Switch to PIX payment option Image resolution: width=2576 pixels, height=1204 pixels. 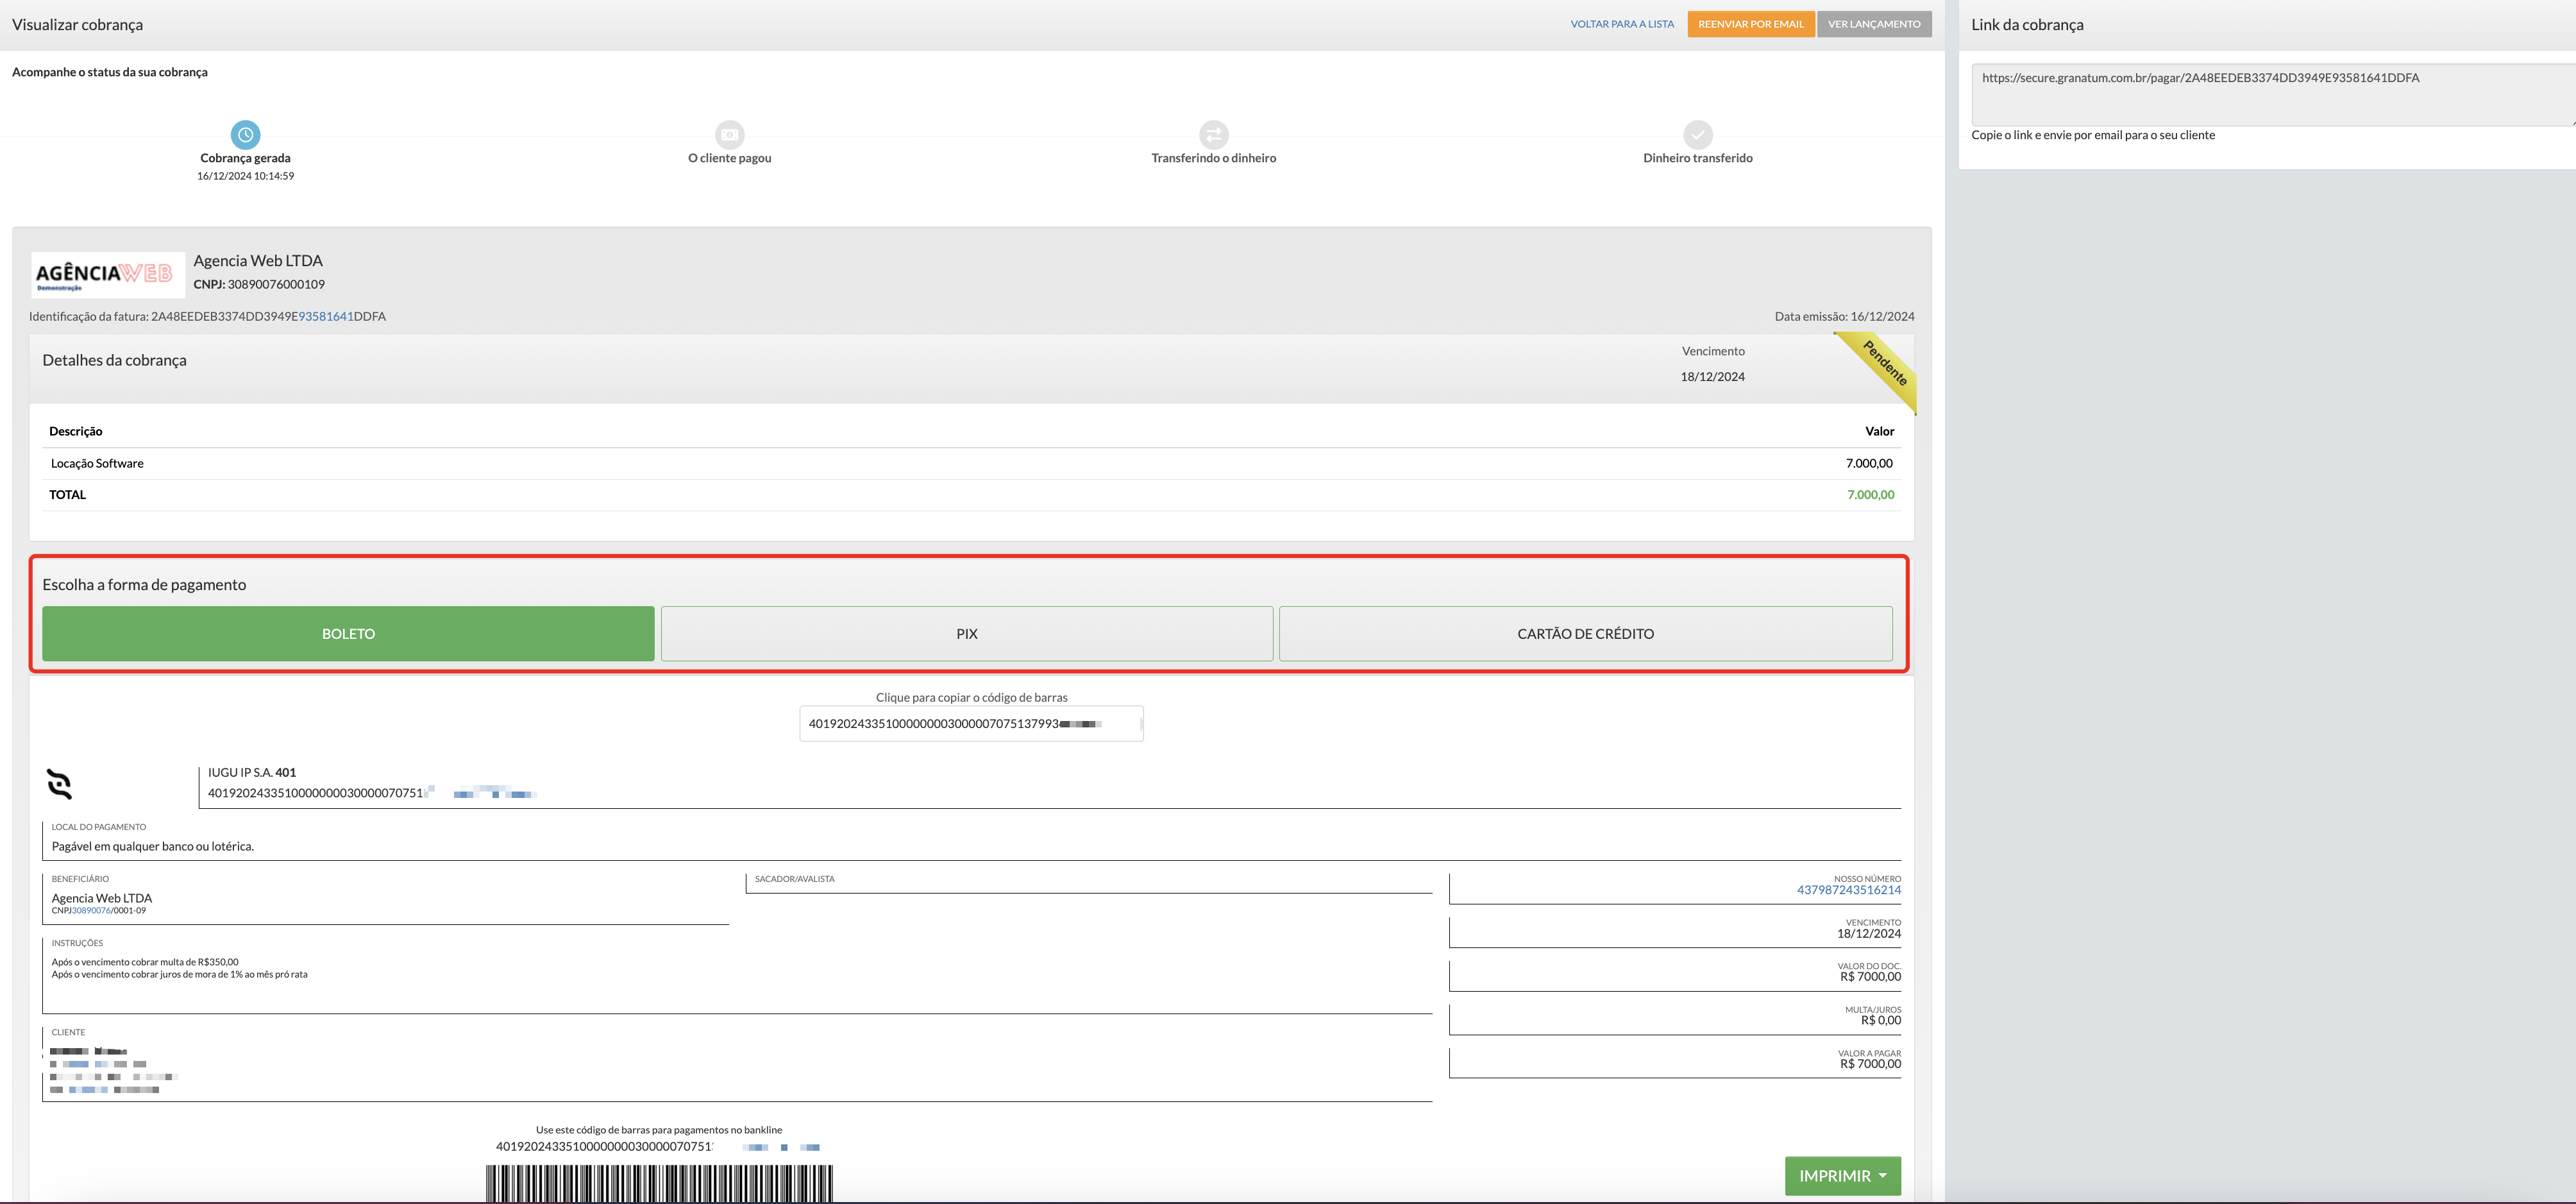966,634
